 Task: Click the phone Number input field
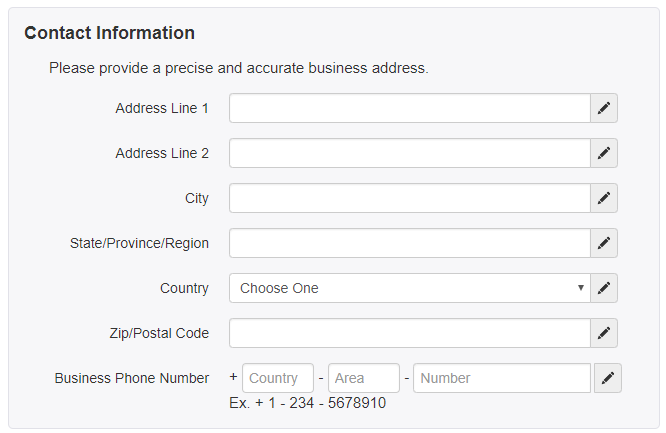tap(502, 378)
